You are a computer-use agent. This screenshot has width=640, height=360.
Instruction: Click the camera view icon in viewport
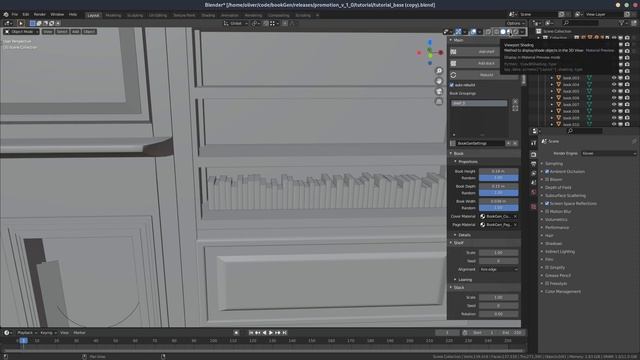pyautogui.click(x=439, y=91)
